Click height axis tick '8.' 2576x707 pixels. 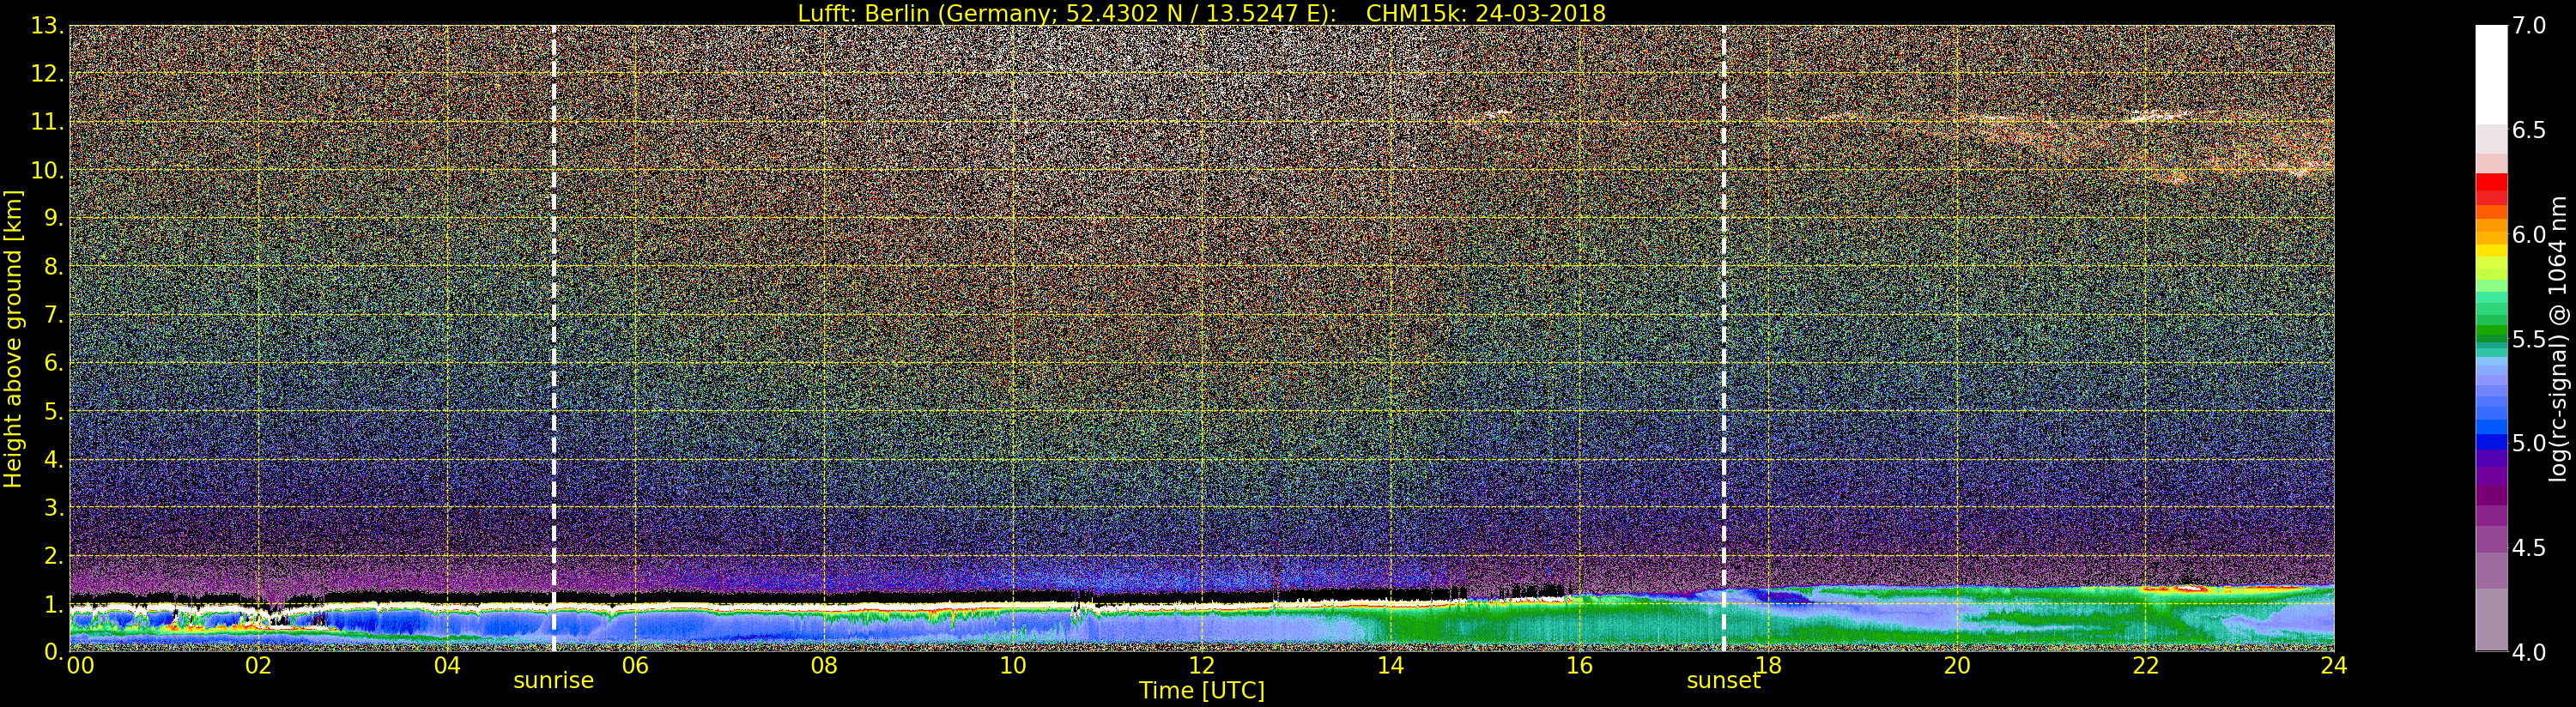pyautogui.click(x=53, y=267)
